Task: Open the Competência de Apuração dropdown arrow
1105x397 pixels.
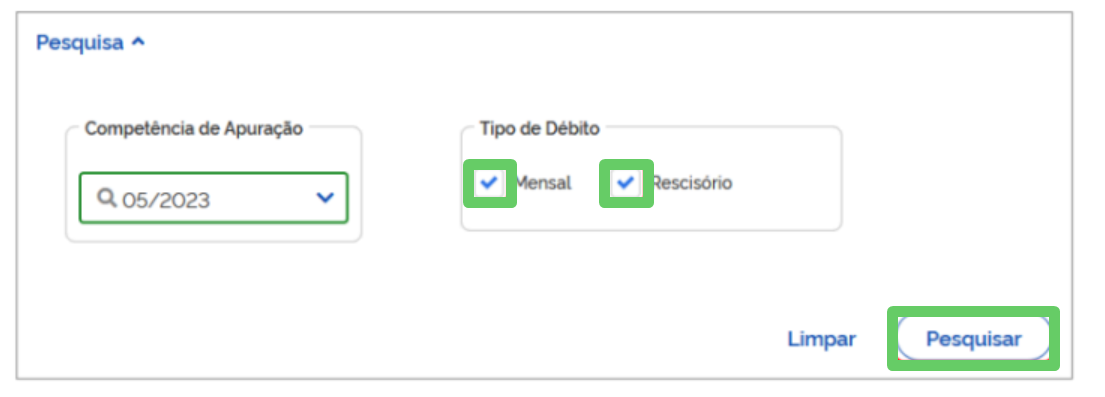Action: pyautogui.click(x=325, y=197)
